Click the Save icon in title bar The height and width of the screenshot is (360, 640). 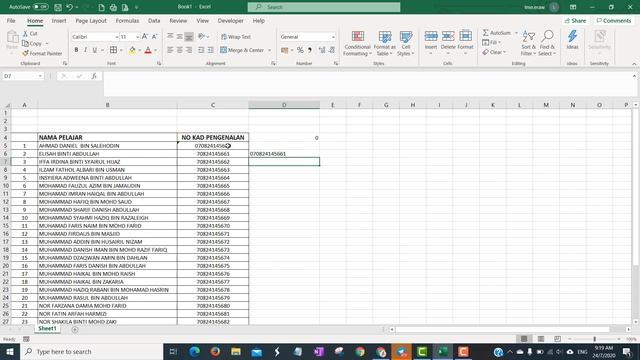pos(58,7)
